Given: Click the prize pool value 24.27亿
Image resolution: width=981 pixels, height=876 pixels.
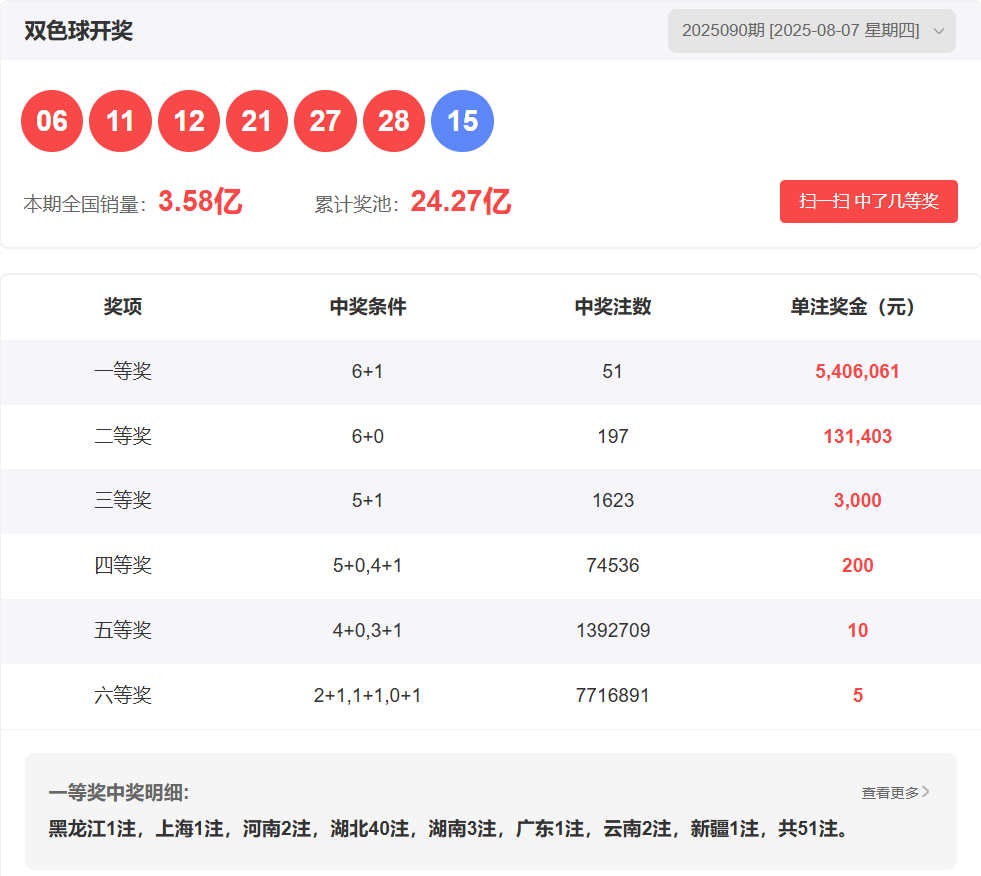Looking at the screenshot, I should point(460,202).
